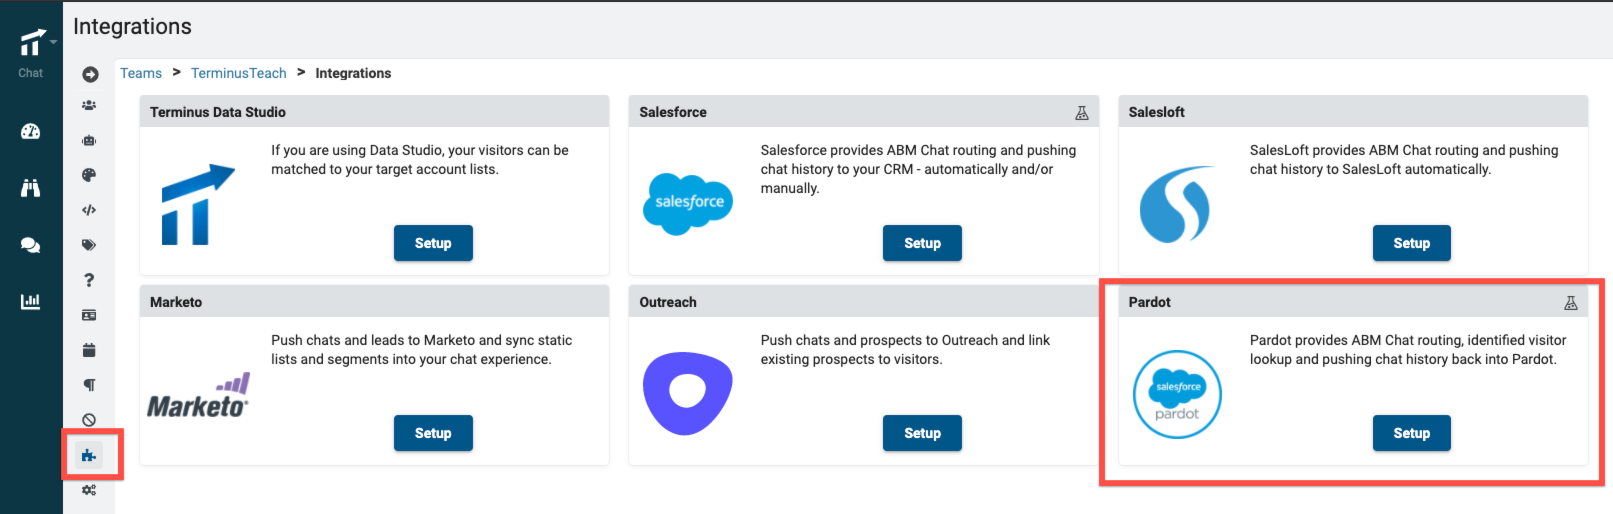Go to TerminusTeach breadcrumb link
The width and height of the screenshot is (1613, 514).
tap(239, 73)
